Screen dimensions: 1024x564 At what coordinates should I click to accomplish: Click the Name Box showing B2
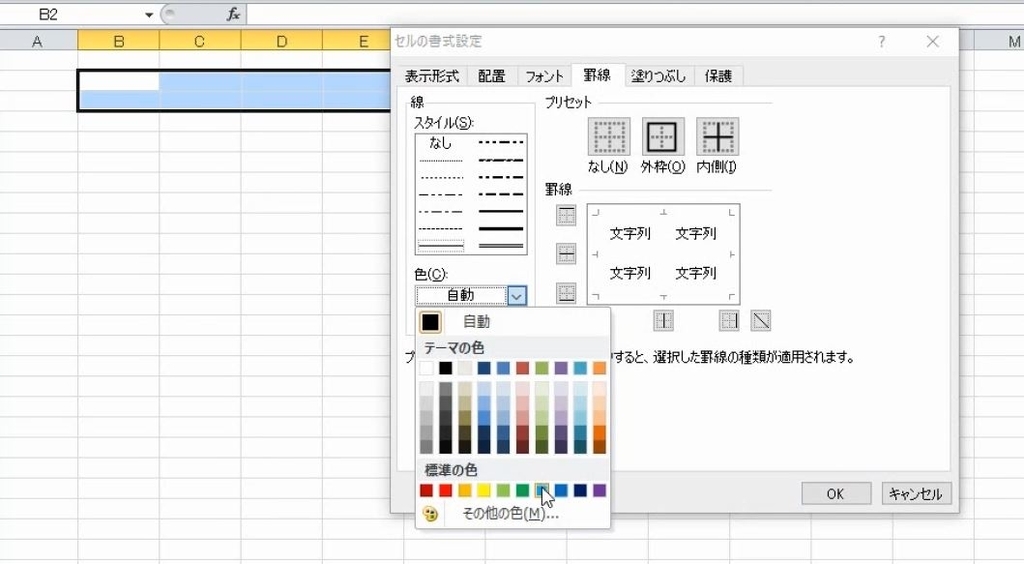[72, 14]
